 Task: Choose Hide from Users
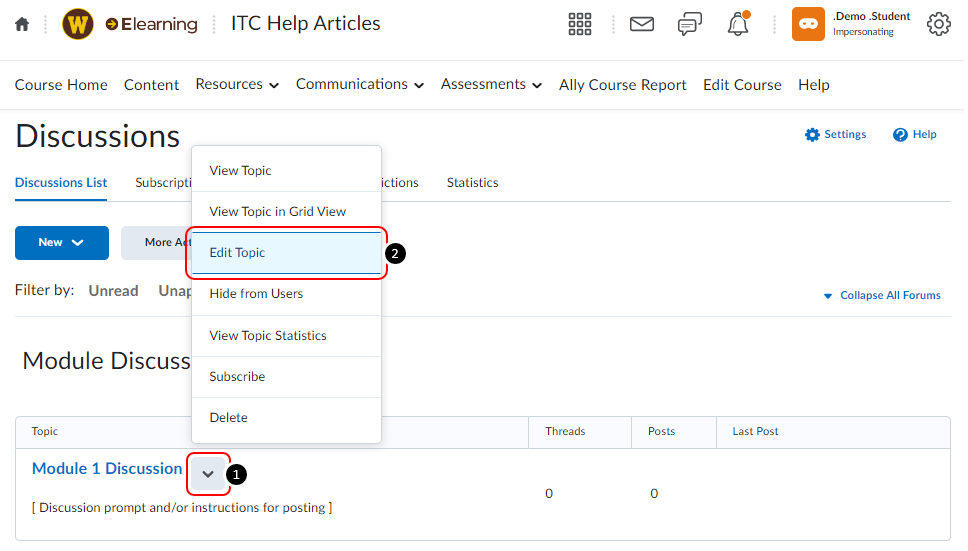click(x=288, y=294)
